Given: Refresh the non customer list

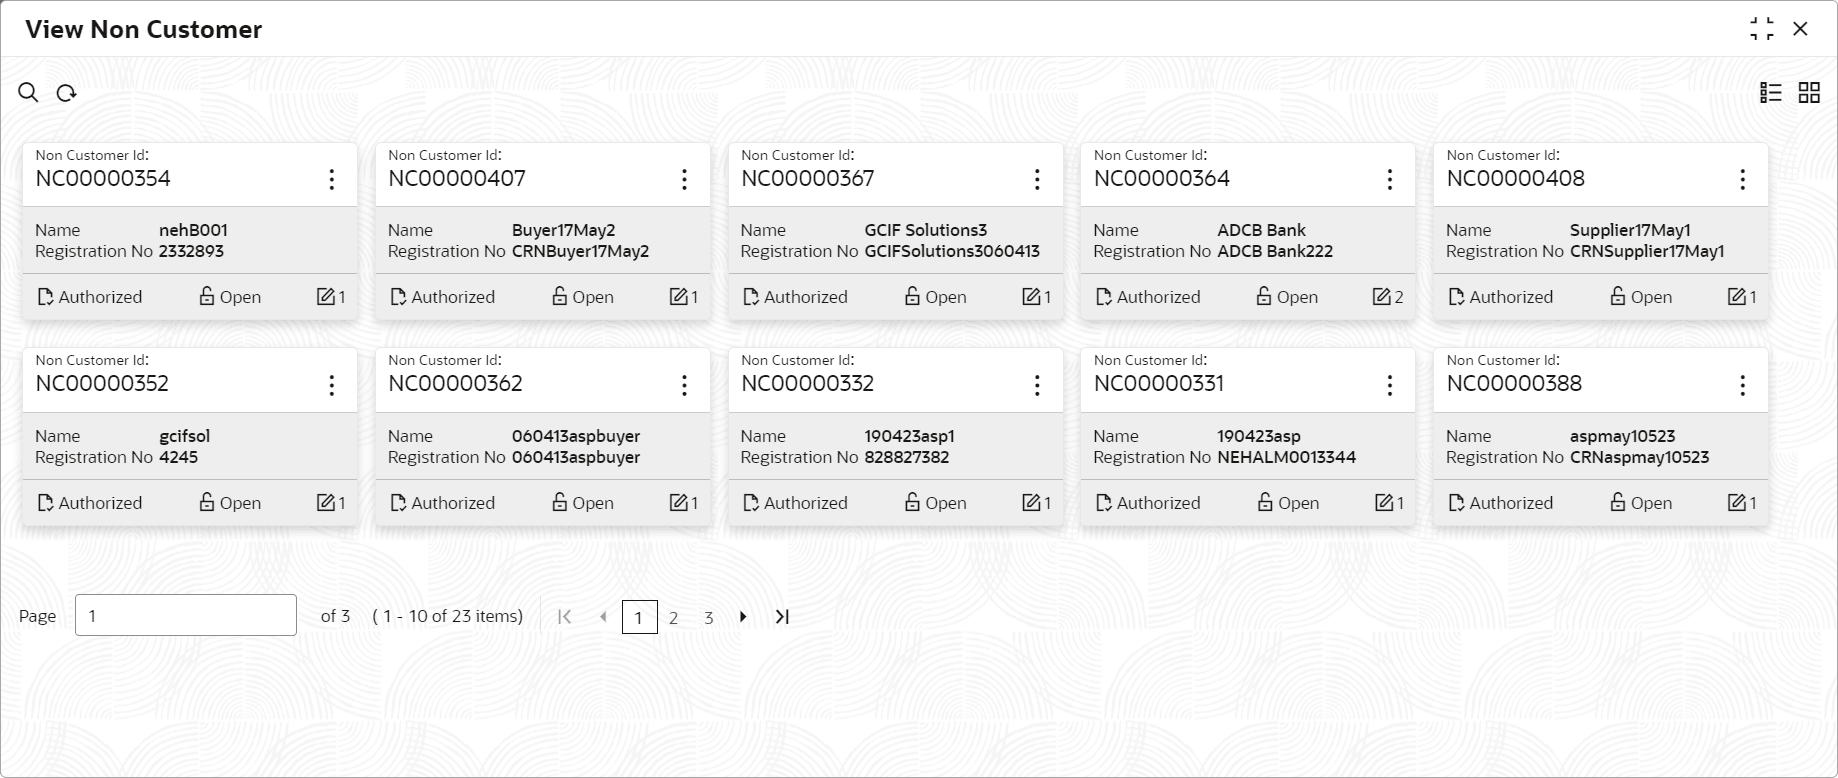Looking at the screenshot, I should click(x=66, y=93).
